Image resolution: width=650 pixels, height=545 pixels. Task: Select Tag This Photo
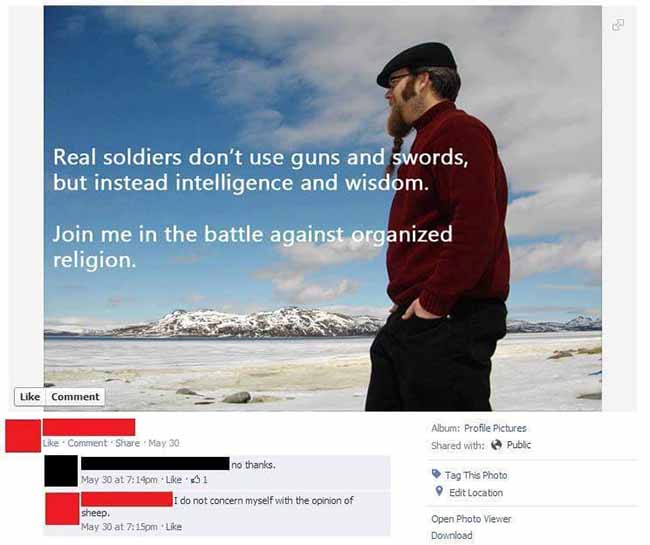[476, 475]
